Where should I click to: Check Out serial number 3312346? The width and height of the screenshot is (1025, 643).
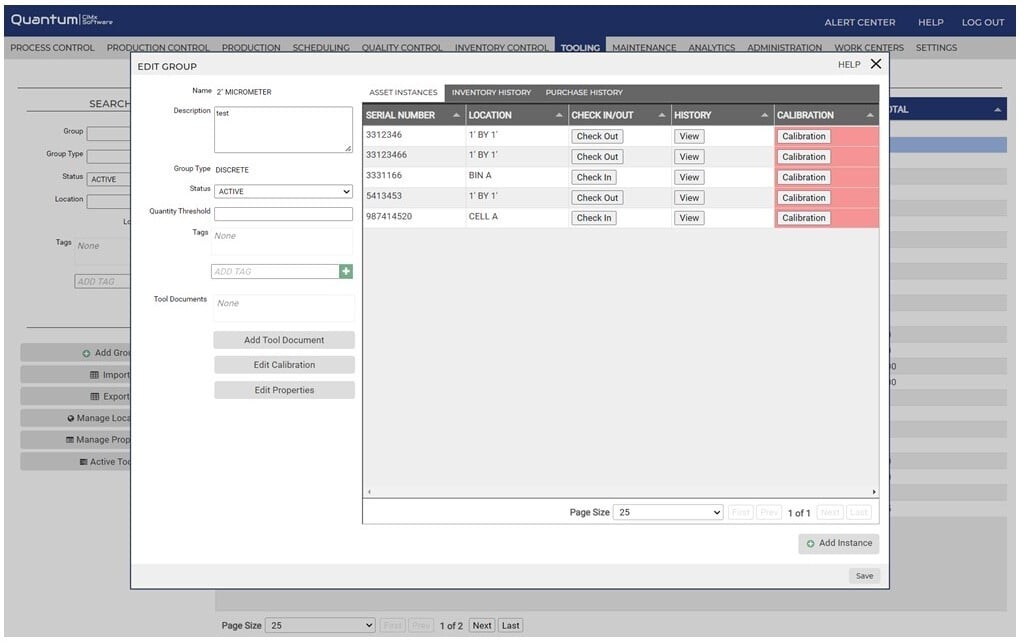(596, 136)
